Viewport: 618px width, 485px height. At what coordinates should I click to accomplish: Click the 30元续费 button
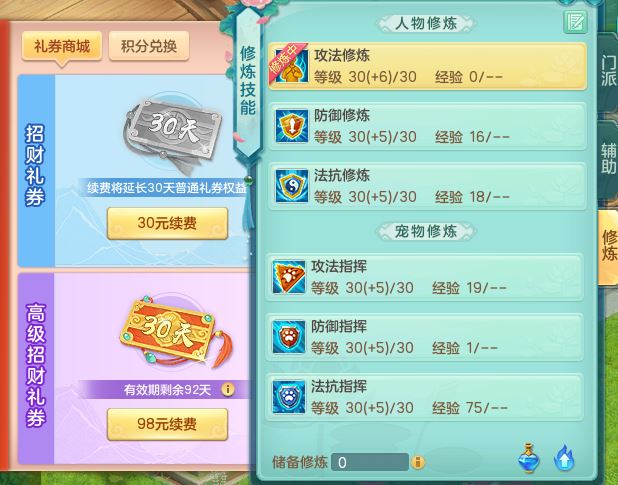point(168,223)
